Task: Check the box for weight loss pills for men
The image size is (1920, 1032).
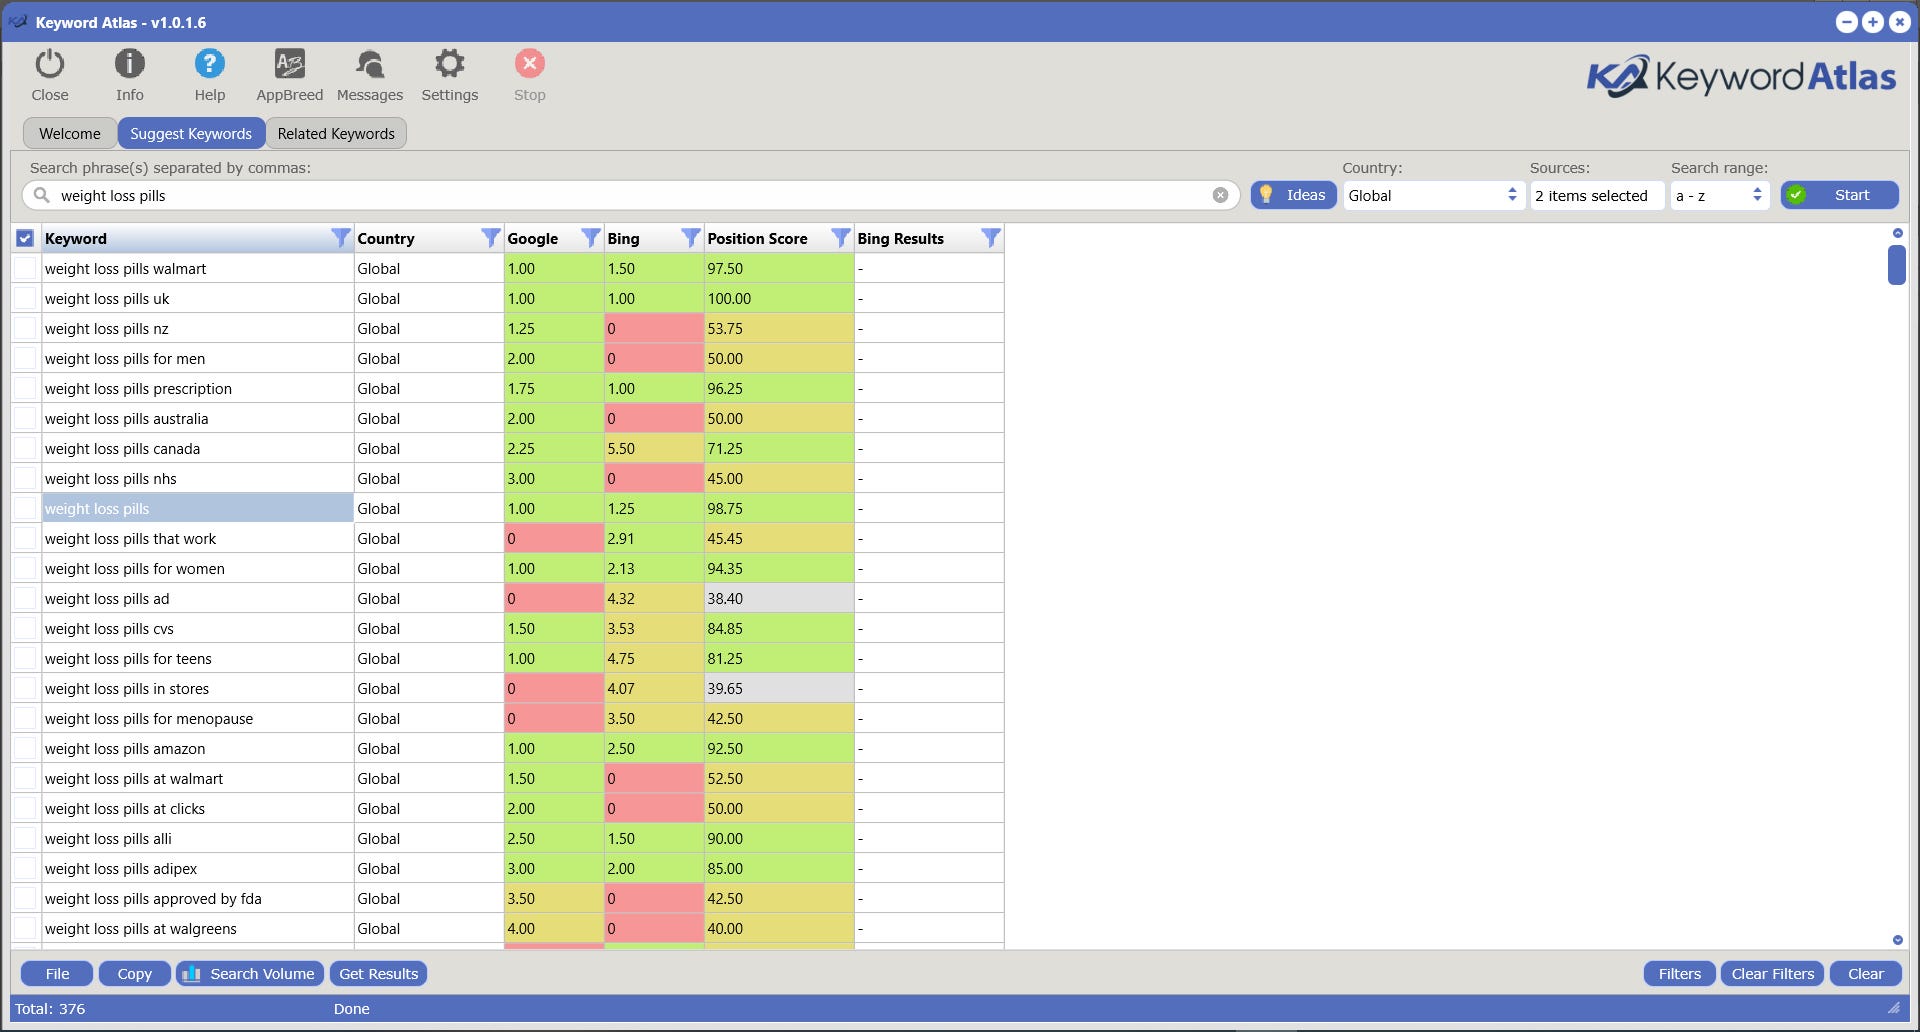Action: click(25, 358)
